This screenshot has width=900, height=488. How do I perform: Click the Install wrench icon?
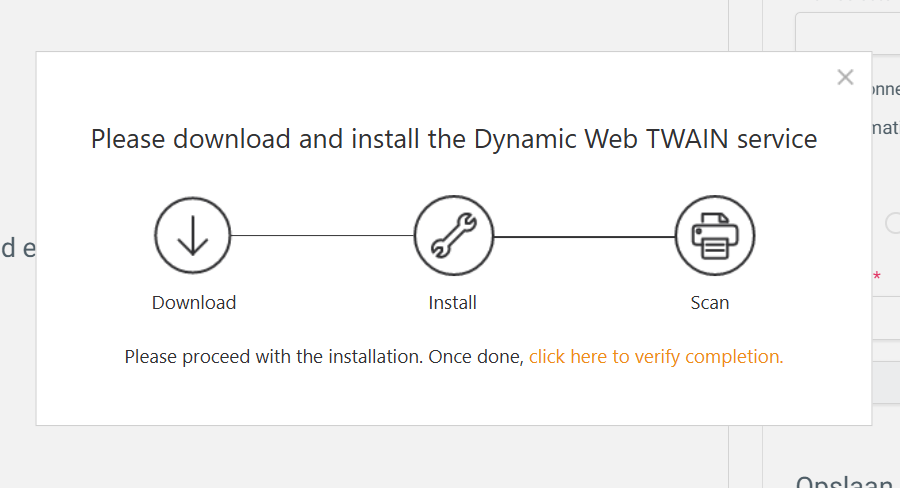453,235
